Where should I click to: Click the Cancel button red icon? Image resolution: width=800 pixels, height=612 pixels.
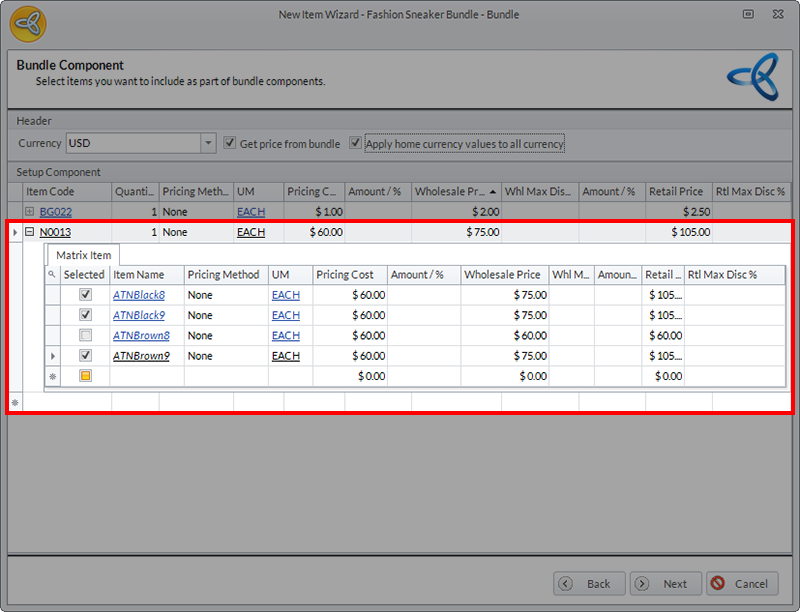click(717, 584)
